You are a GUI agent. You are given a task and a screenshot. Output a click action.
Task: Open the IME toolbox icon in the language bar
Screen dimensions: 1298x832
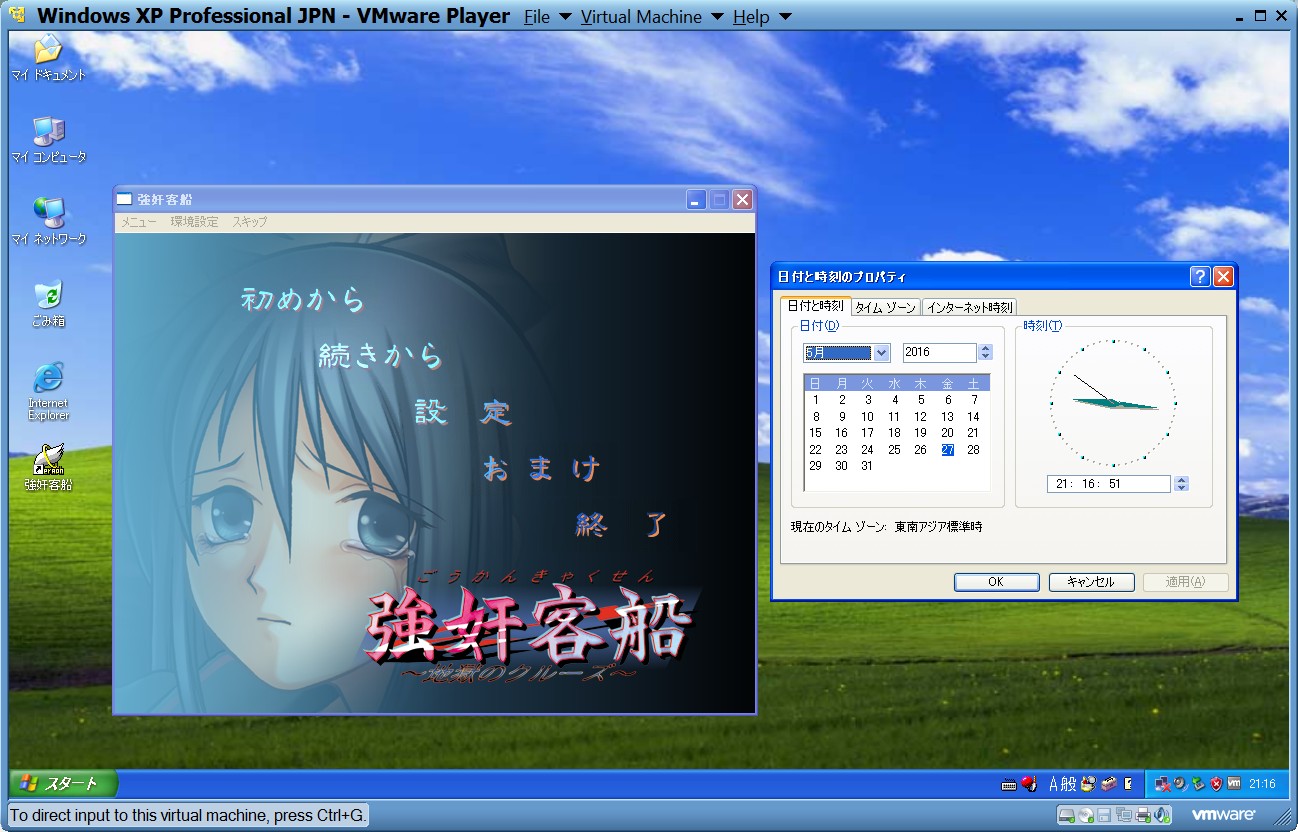click(x=1109, y=784)
